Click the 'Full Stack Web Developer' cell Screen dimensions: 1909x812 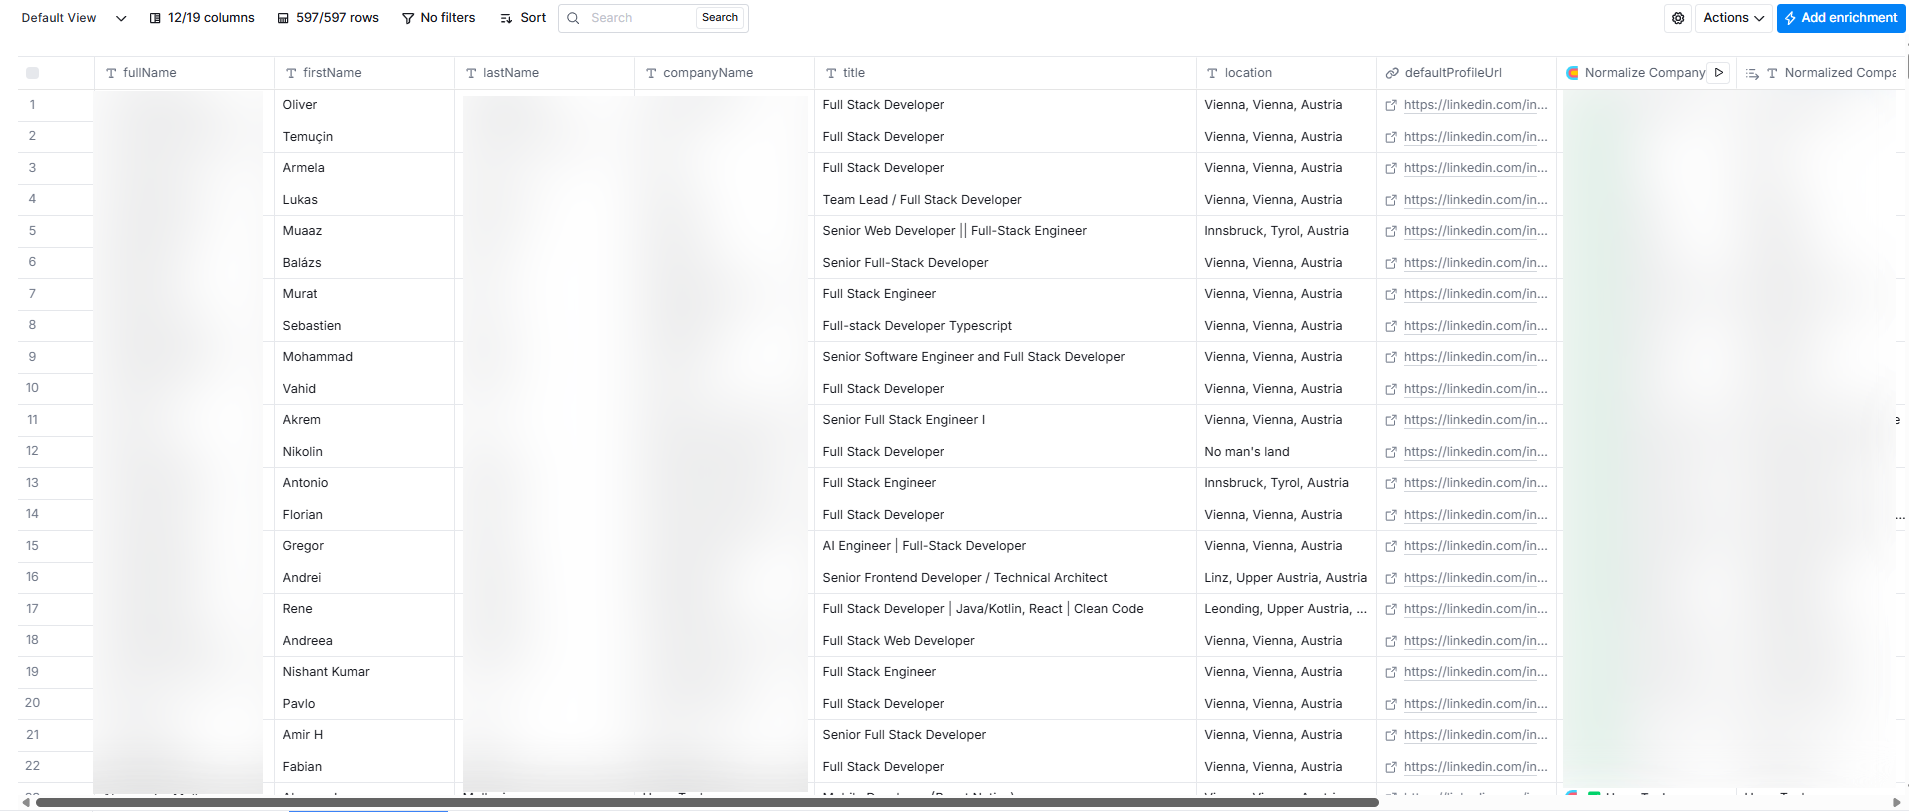(x=1005, y=641)
